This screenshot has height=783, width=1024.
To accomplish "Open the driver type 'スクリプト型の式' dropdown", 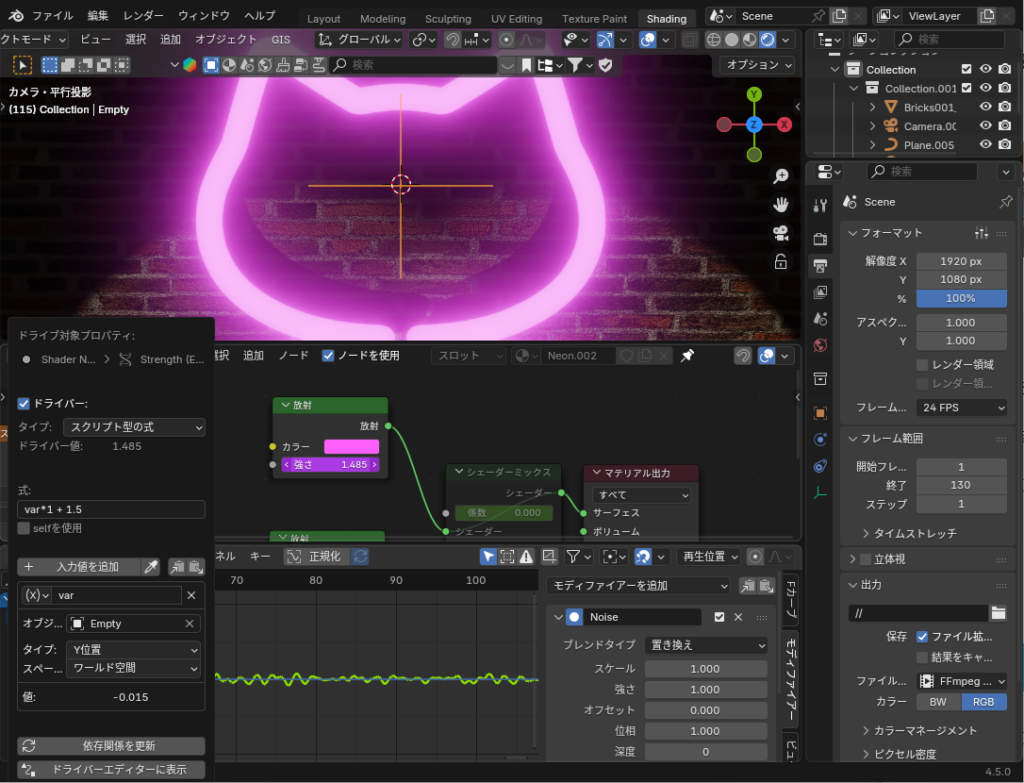I will point(136,427).
